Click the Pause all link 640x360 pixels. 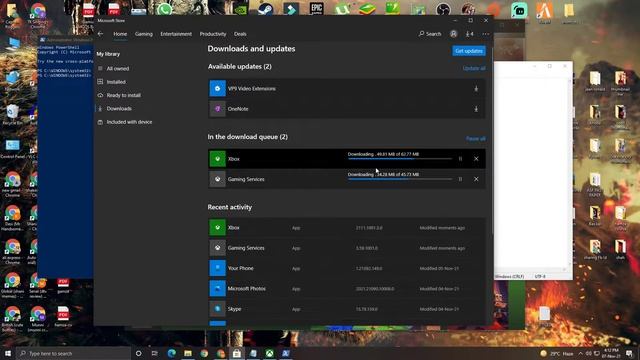pyautogui.click(x=476, y=139)
